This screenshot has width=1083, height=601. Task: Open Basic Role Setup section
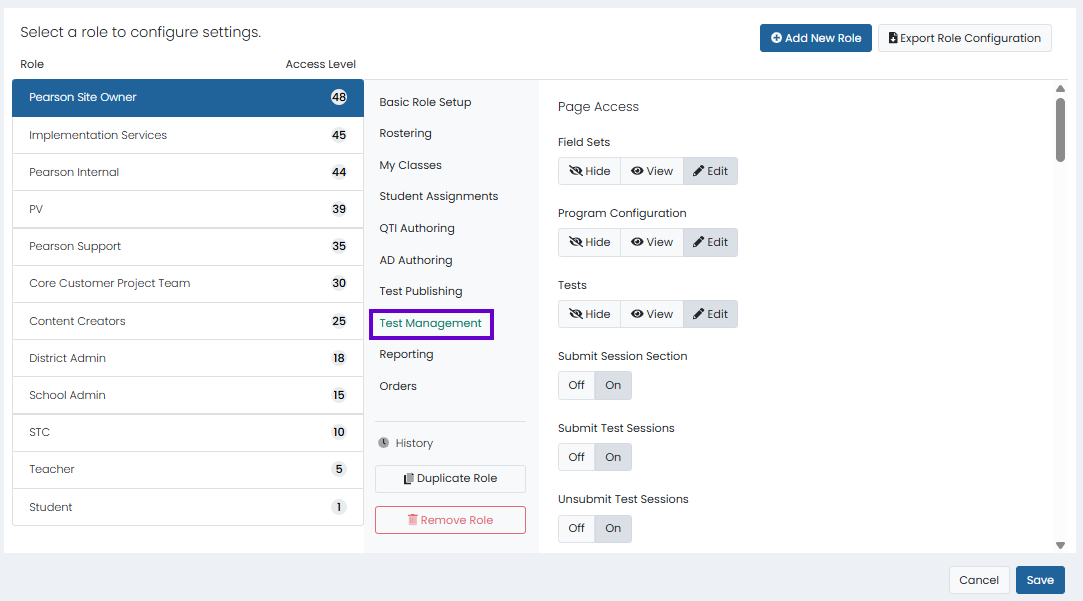(425, 102)
